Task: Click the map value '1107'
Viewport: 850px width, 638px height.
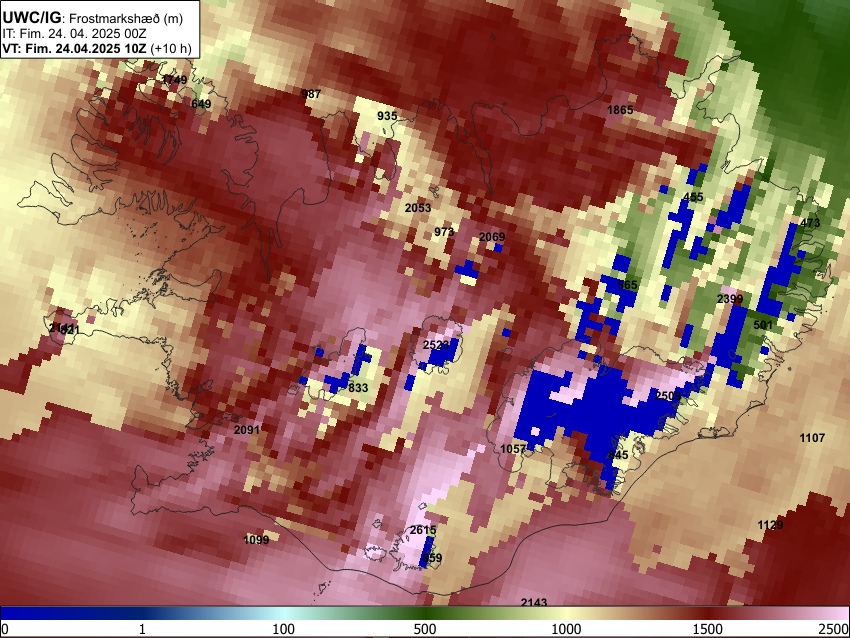Action: pyautogui.click(x=812, y=437)
